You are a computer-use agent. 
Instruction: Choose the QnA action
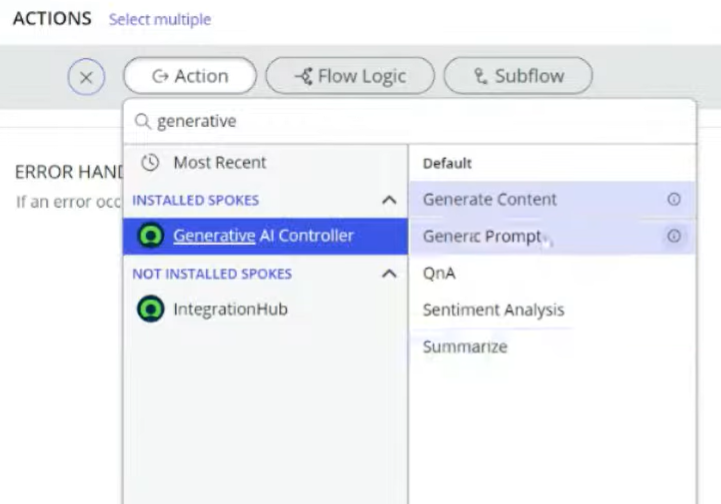pos(552,273)
